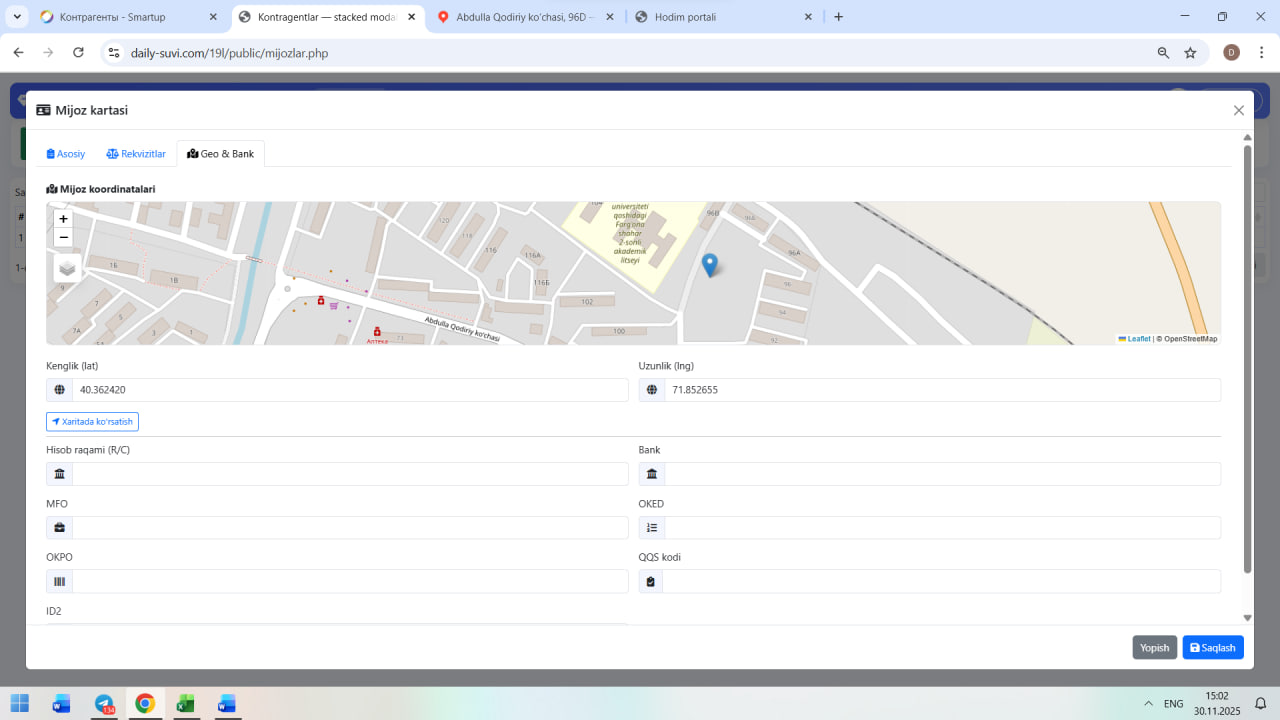The image size is (1280, 720).
Task: Click the modal's vertical scrollbar
Action: coord(1247,360)
